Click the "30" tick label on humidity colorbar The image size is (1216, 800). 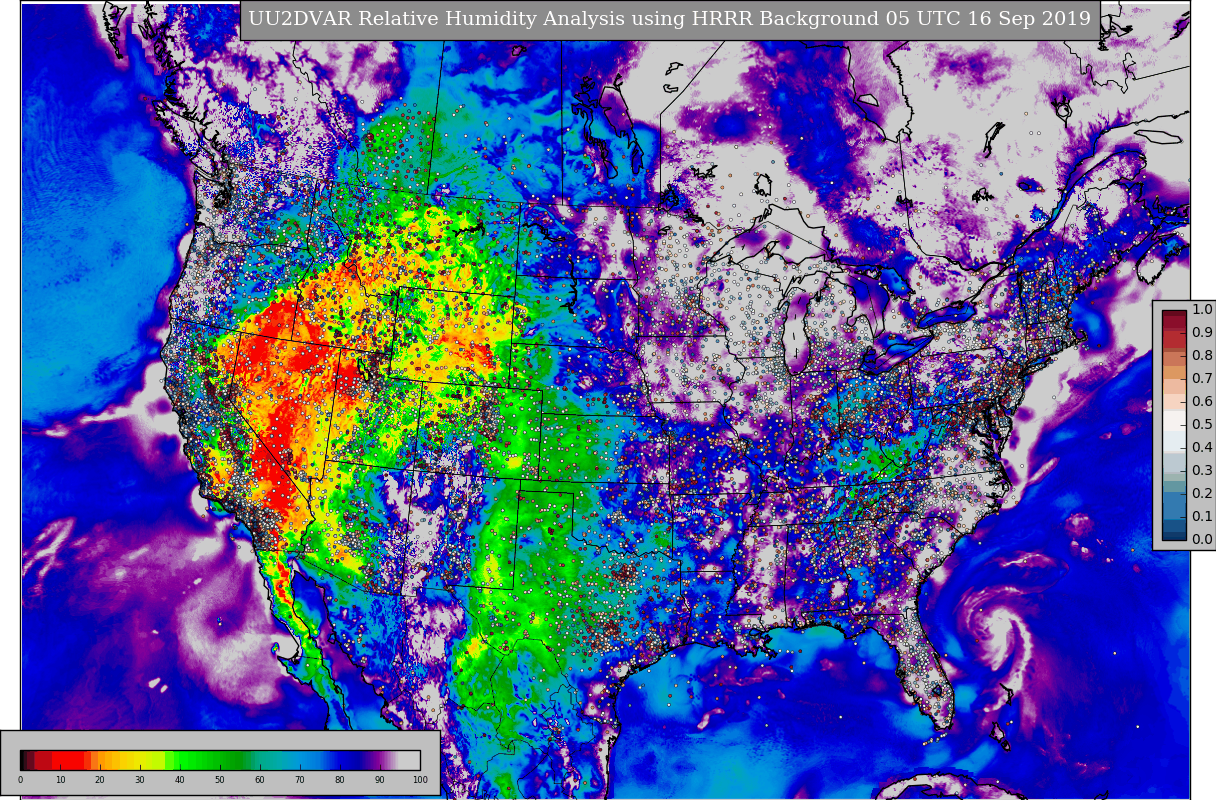click(x=140, y=780)
